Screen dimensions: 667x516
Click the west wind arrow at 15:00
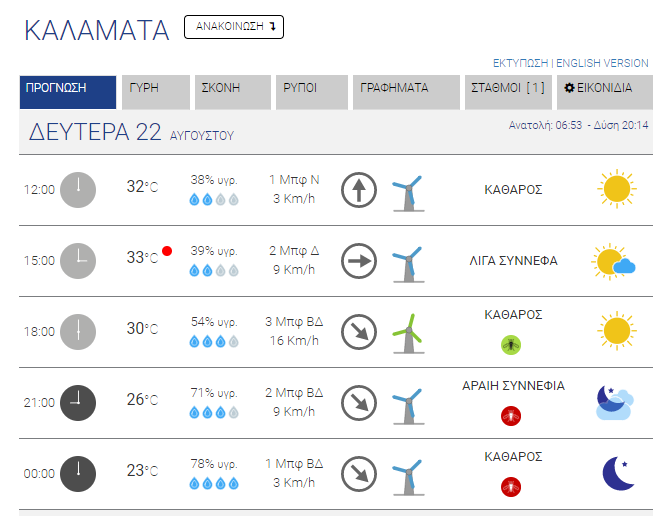click(x=359, y=261)
